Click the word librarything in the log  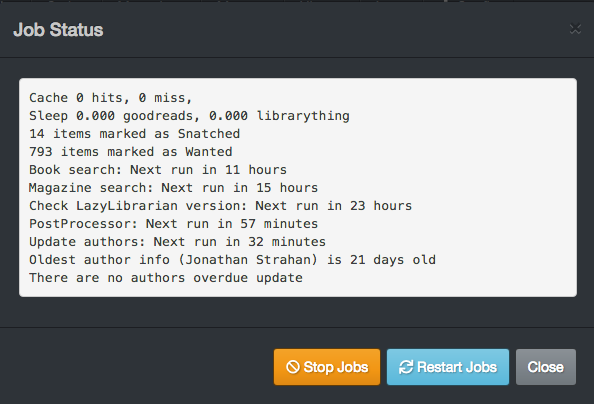coord(303,116)
